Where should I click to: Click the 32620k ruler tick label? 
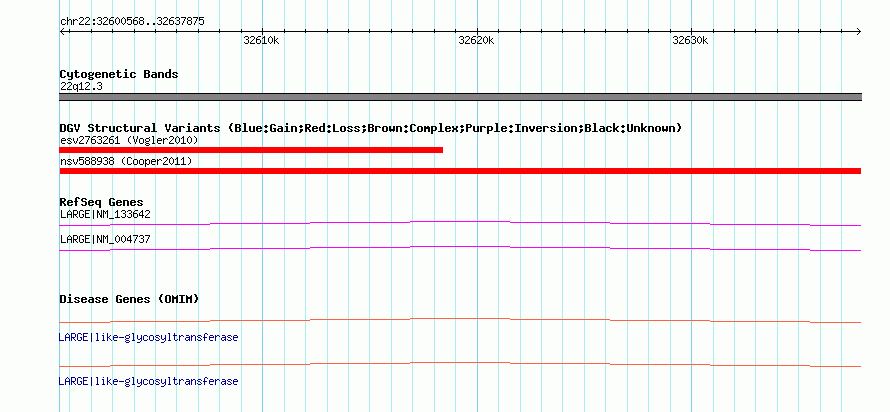point(476,40)
